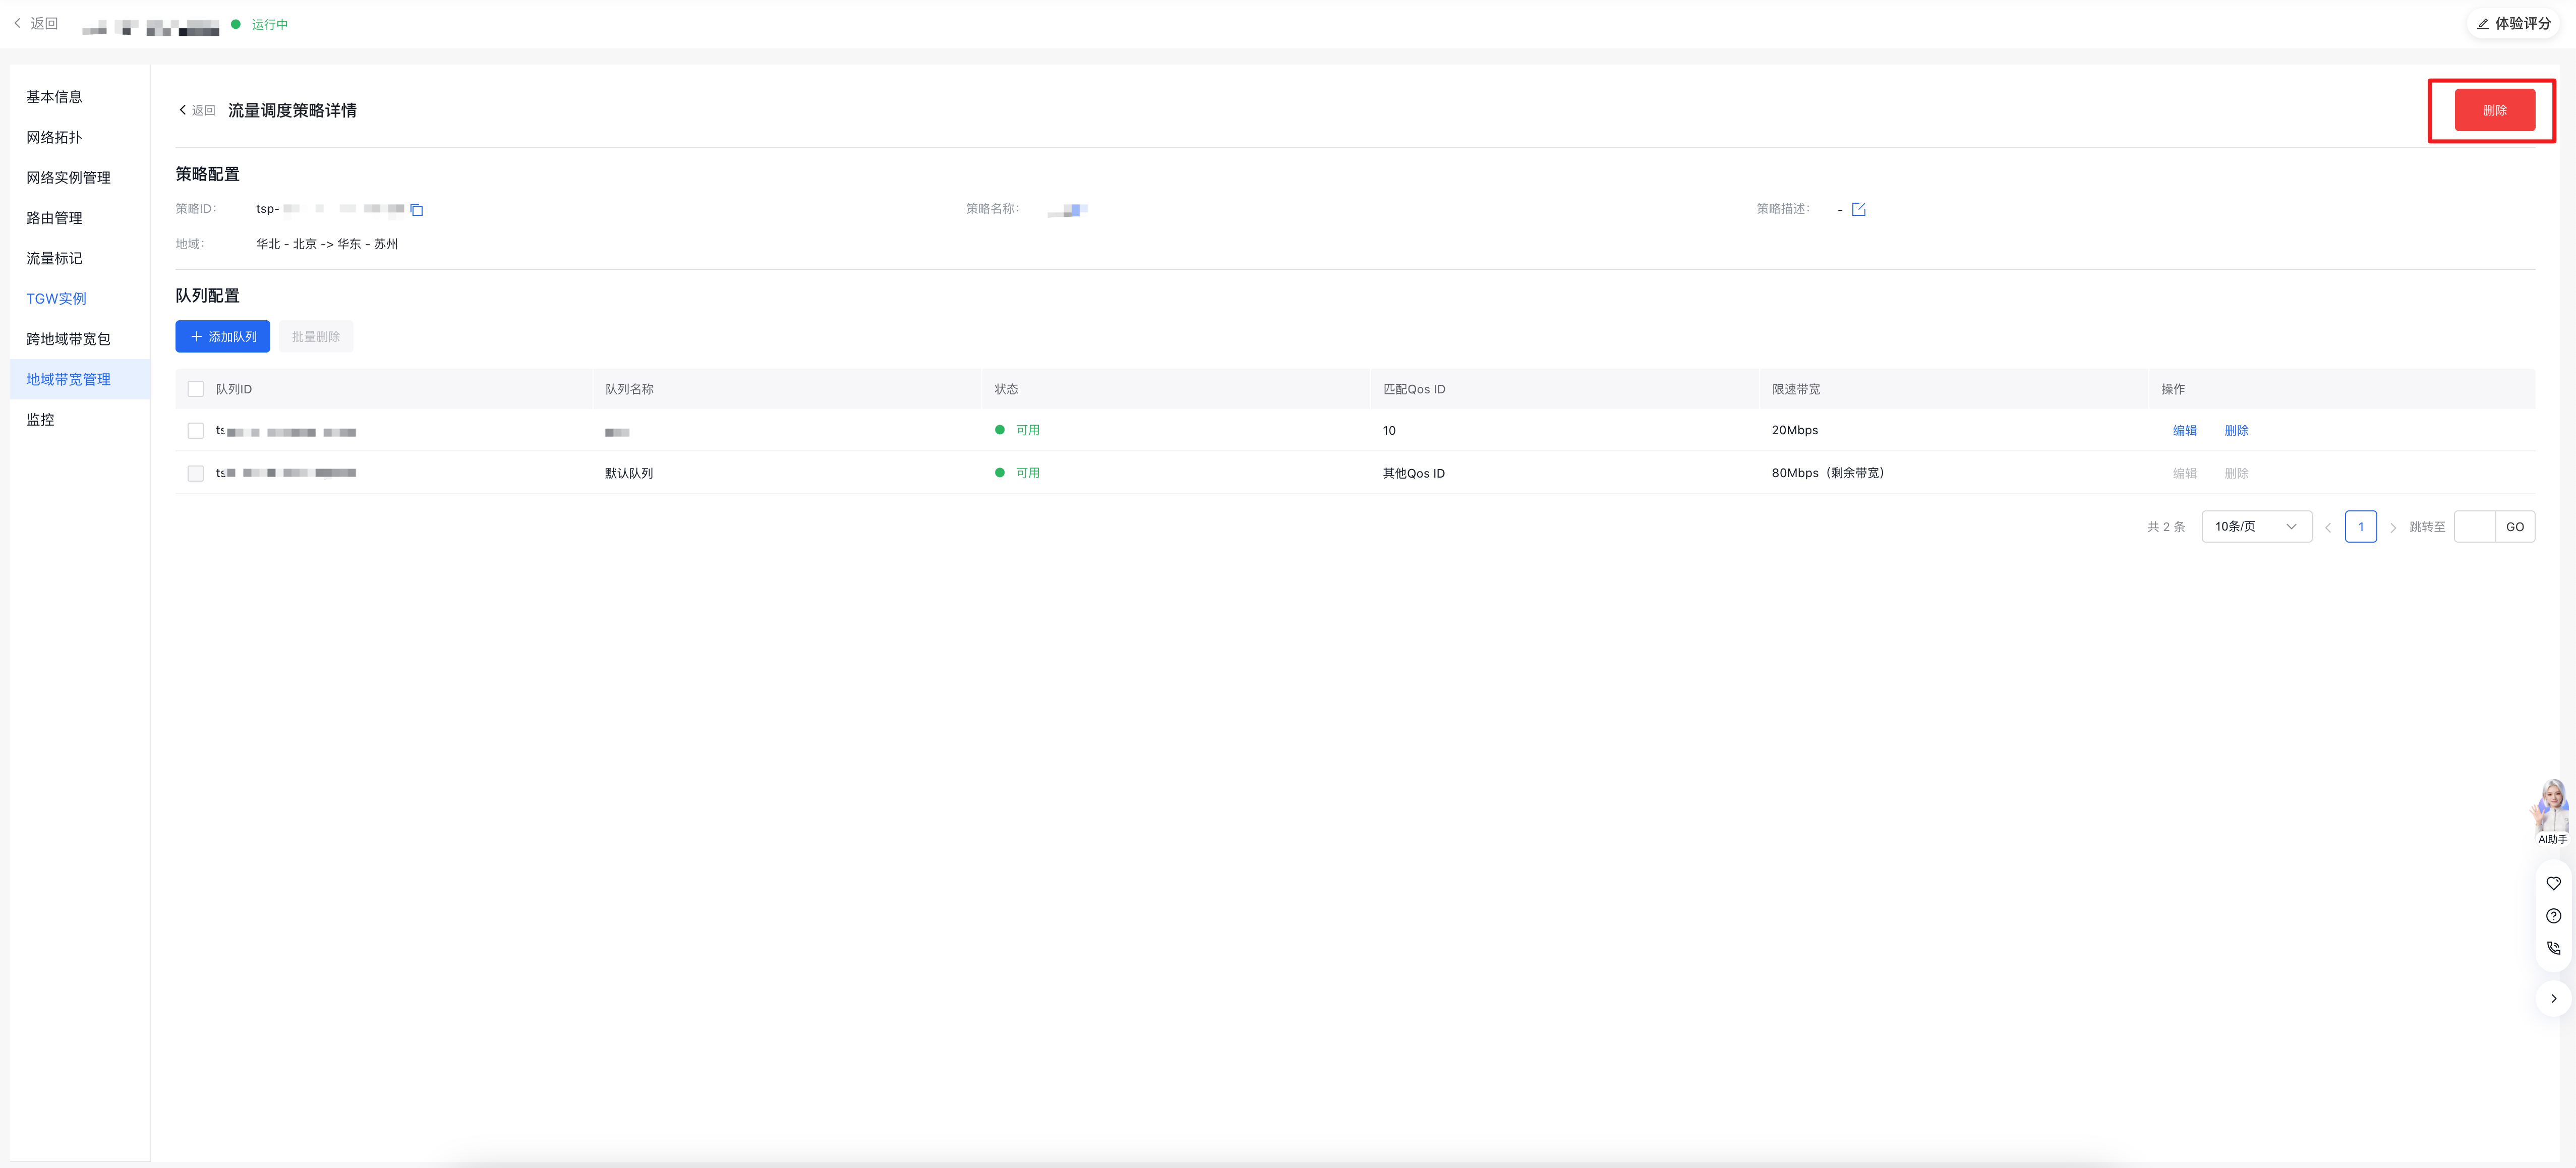Go to next page arrow
This screenshot has height=1168, width=2576.
pos(2393,527)
